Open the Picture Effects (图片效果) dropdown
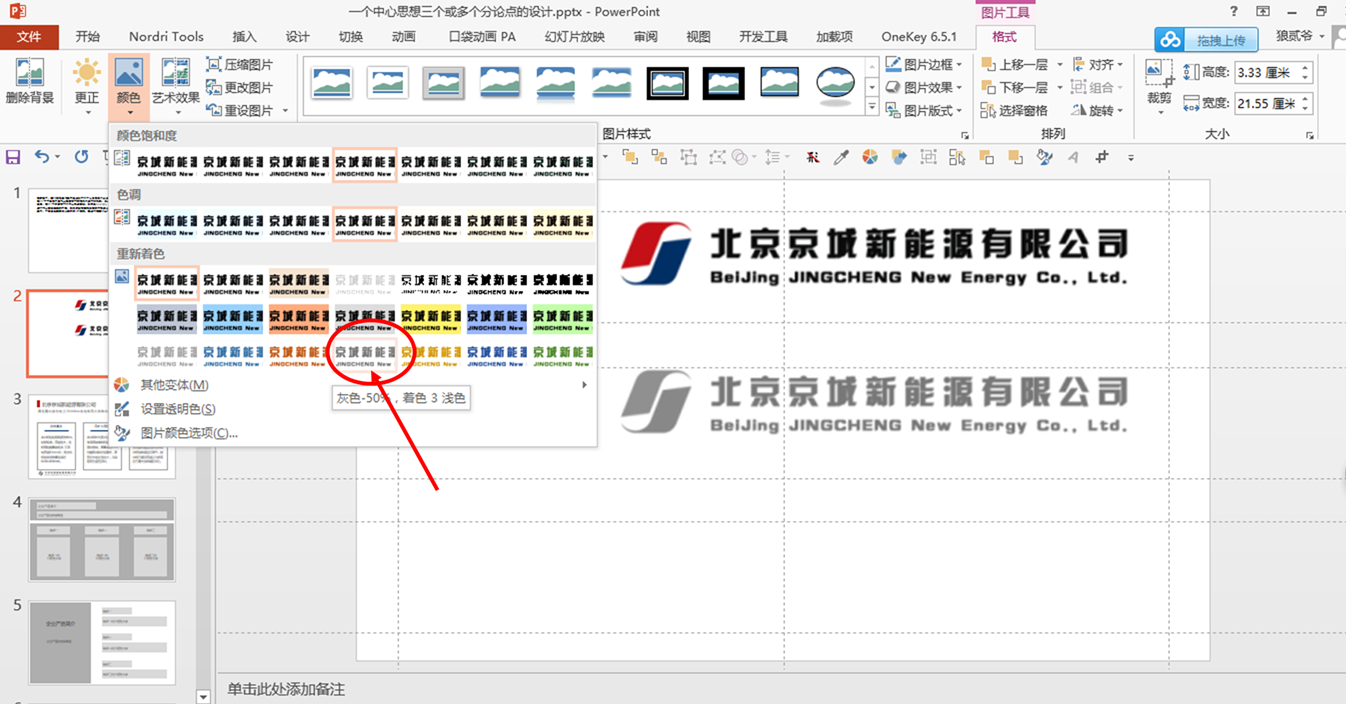Screen dimensions: 1346x704 pyautogui.click(x=925, y=87)
